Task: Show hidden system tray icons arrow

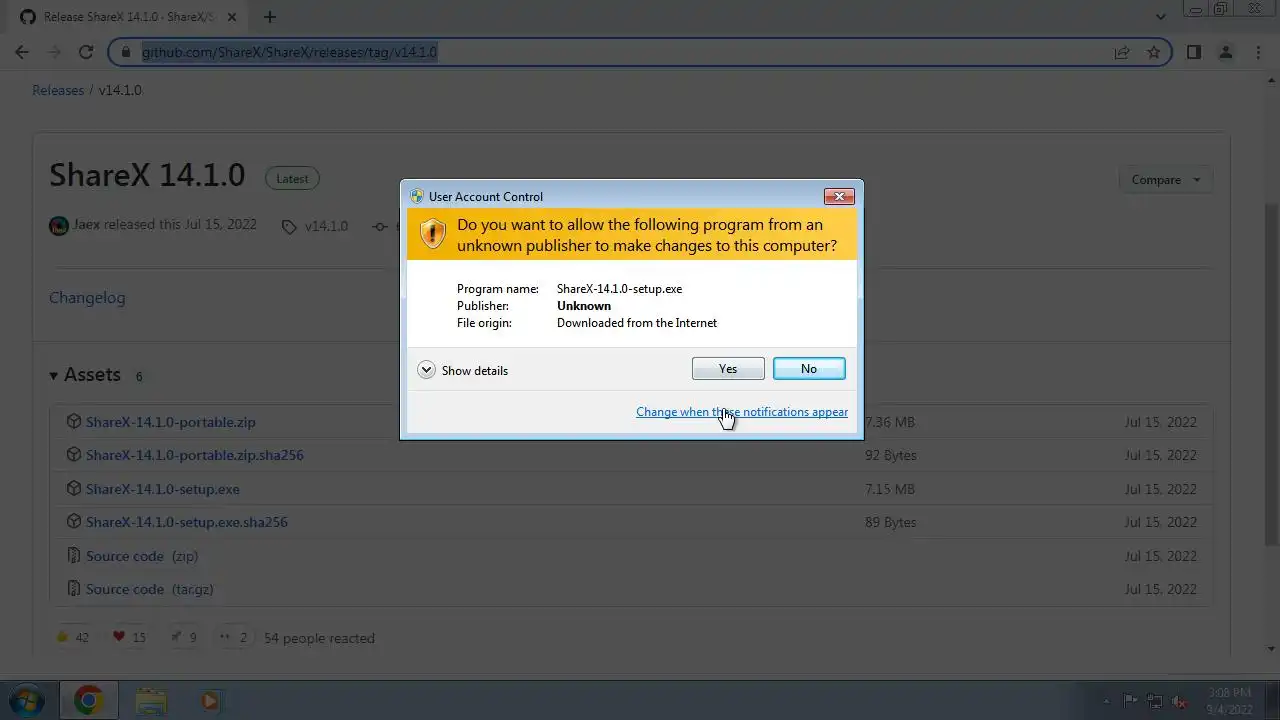Action: tap(1105, 701)
